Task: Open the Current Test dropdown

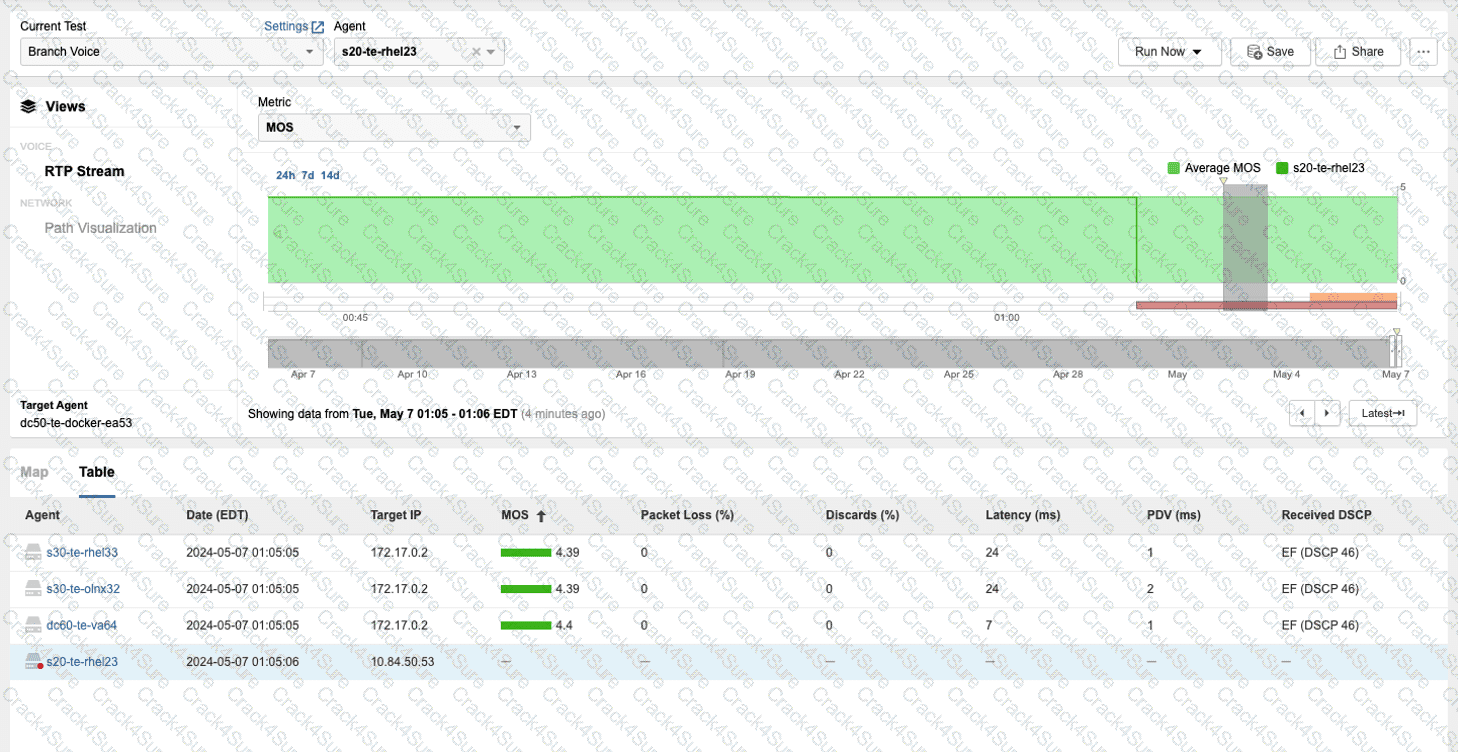Action: click(171, 52)
